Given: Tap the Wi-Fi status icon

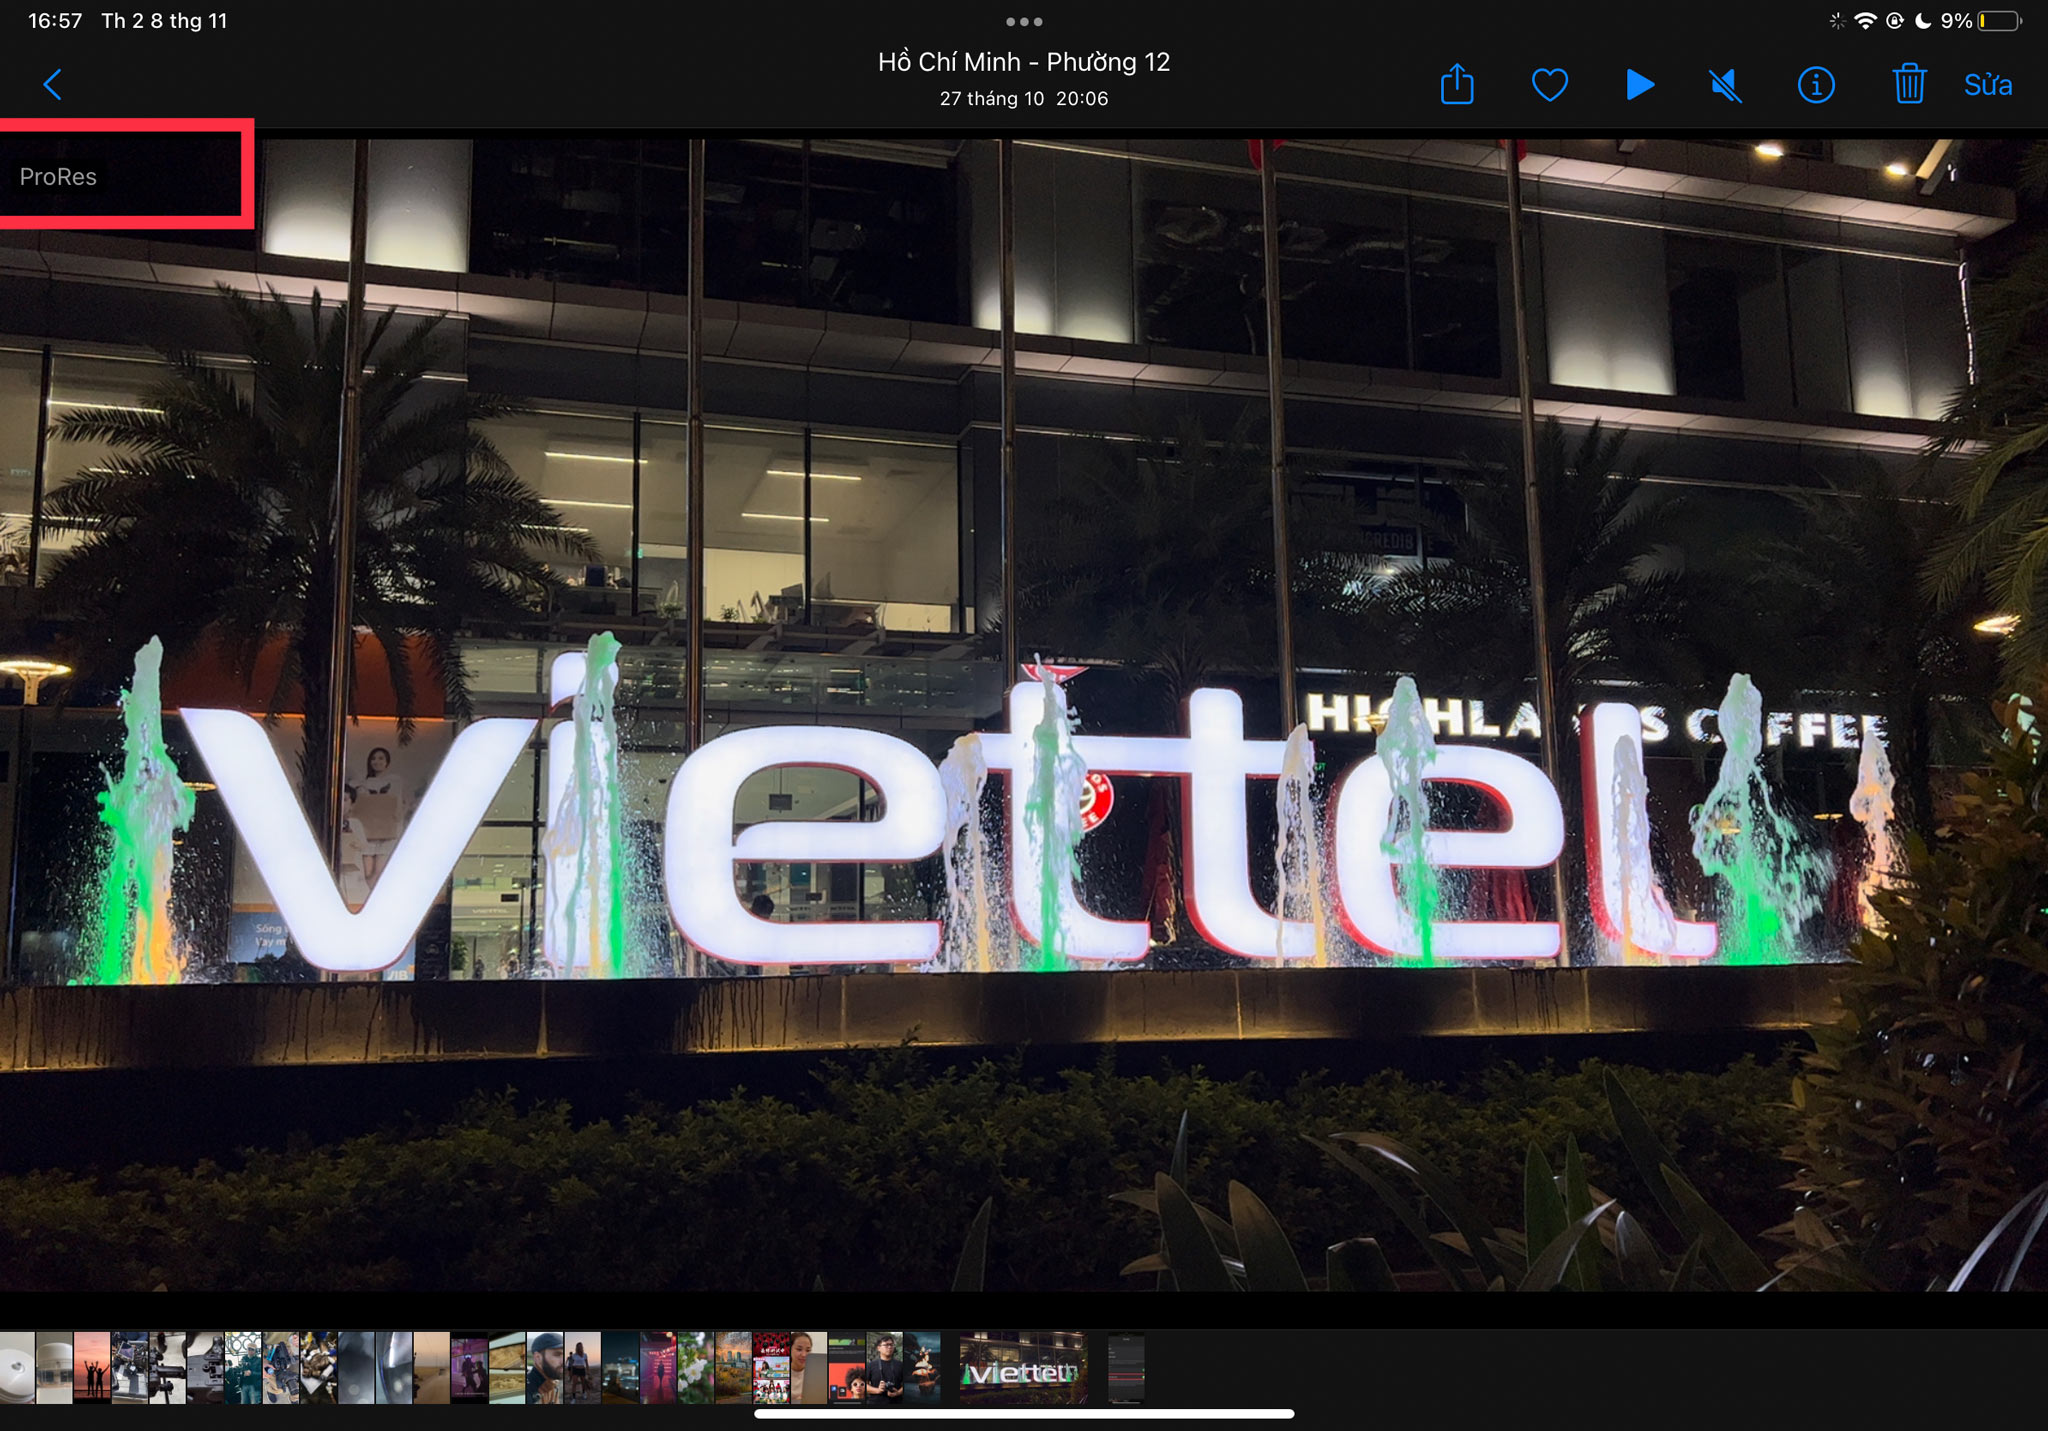Looking at the screenshot, I should (1865, 21).
